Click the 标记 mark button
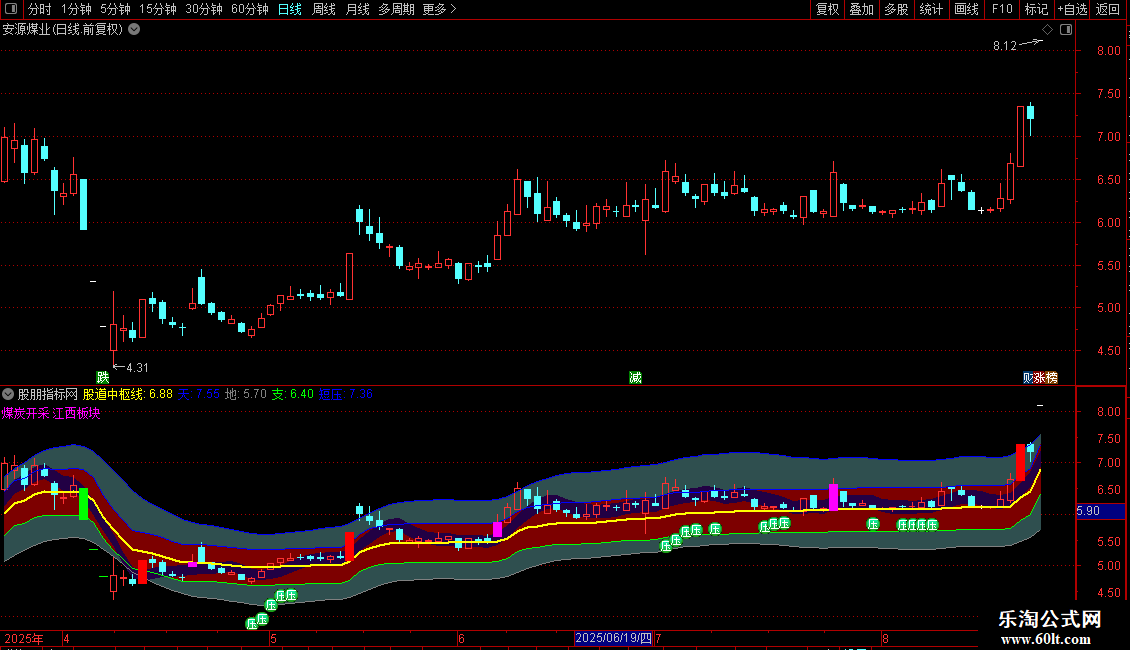Screen dimensions: 1130x650 (x=1036, y=9)
